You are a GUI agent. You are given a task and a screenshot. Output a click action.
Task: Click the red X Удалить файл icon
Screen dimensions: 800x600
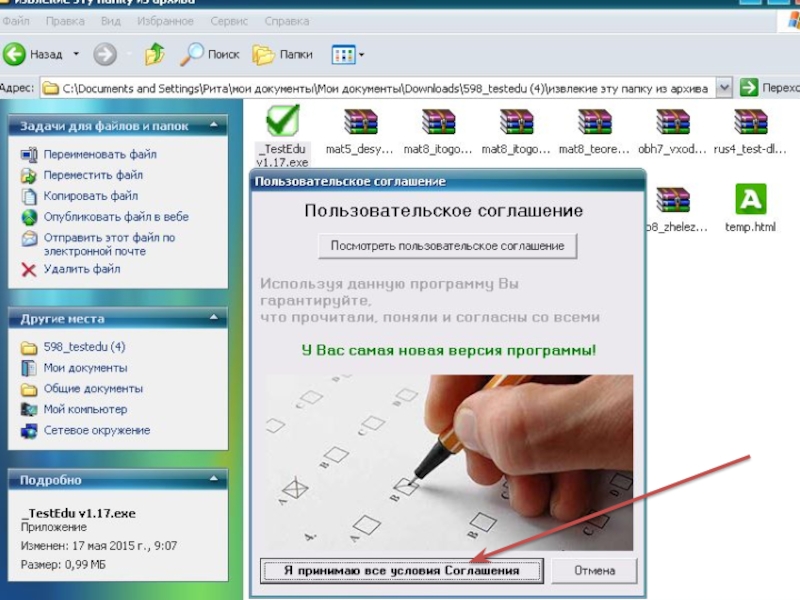(x=29, y=269)
